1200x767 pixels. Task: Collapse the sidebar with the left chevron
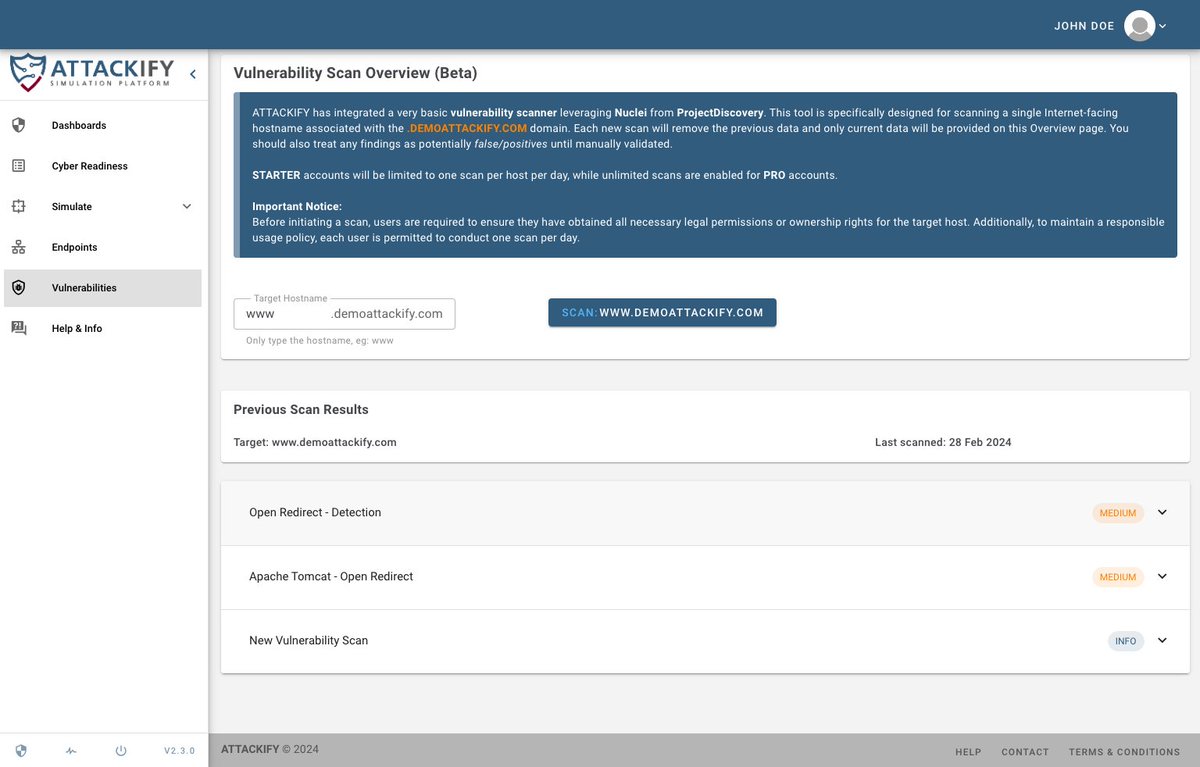coord(193,74)
